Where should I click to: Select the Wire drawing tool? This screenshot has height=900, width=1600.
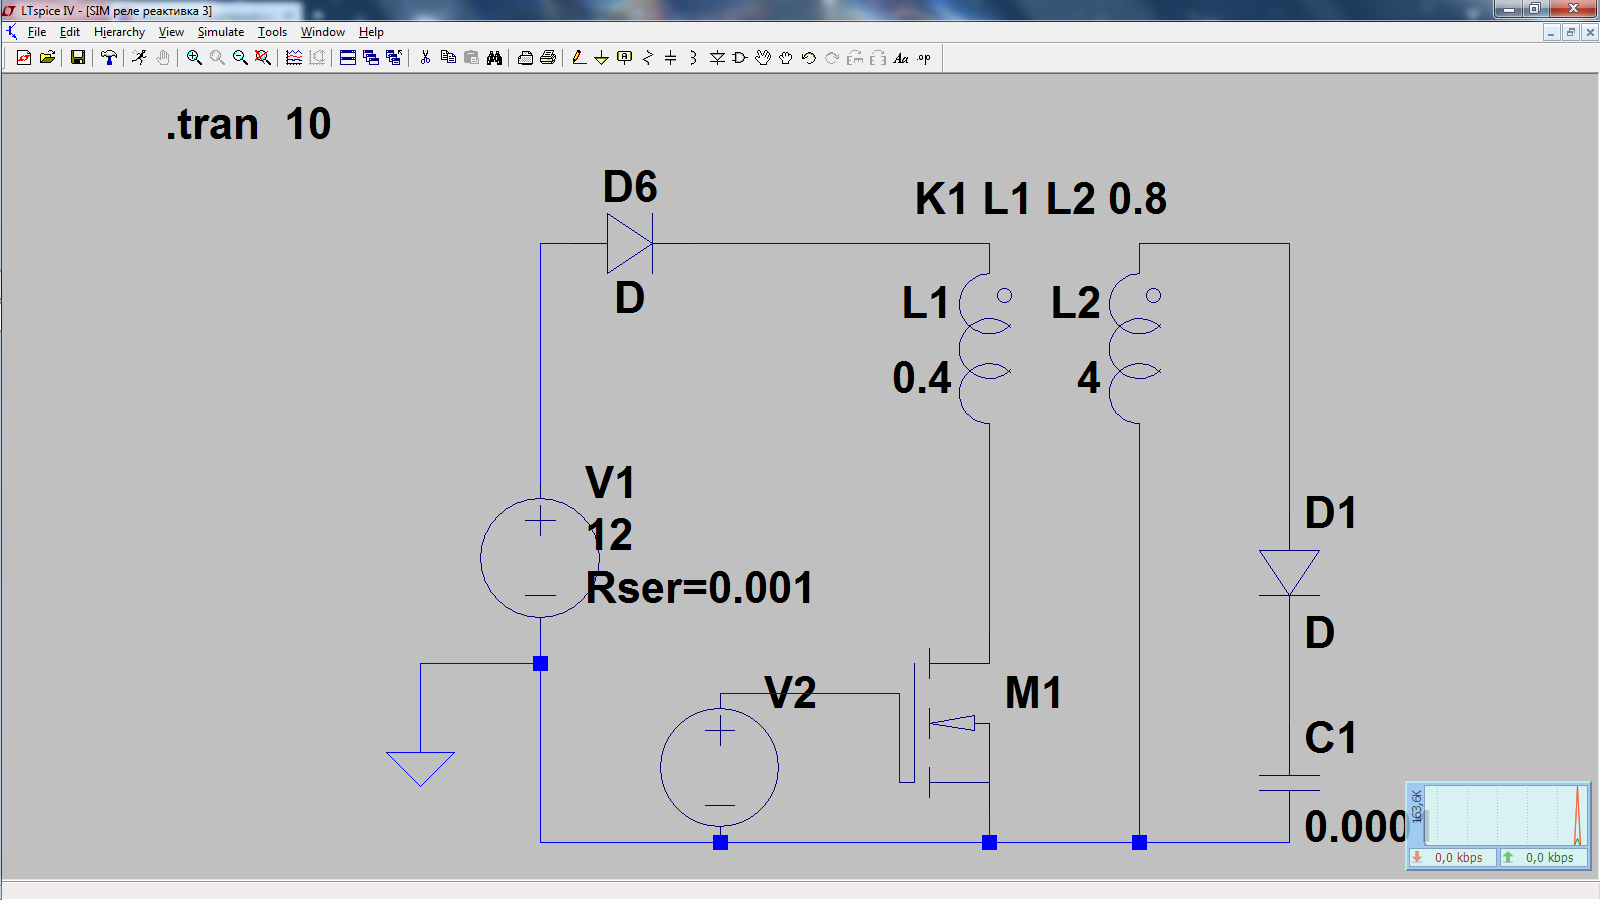point(579,58)
